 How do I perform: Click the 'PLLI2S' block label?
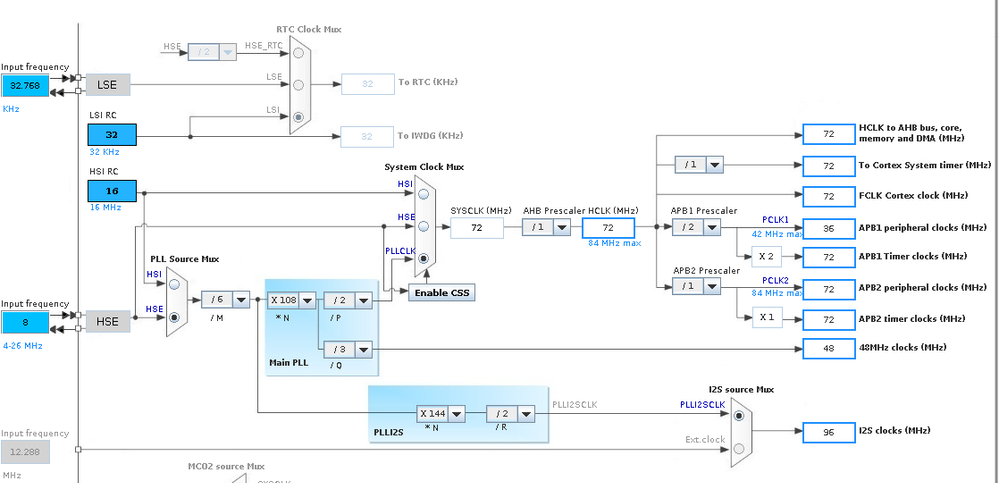[x=389, y=432]
